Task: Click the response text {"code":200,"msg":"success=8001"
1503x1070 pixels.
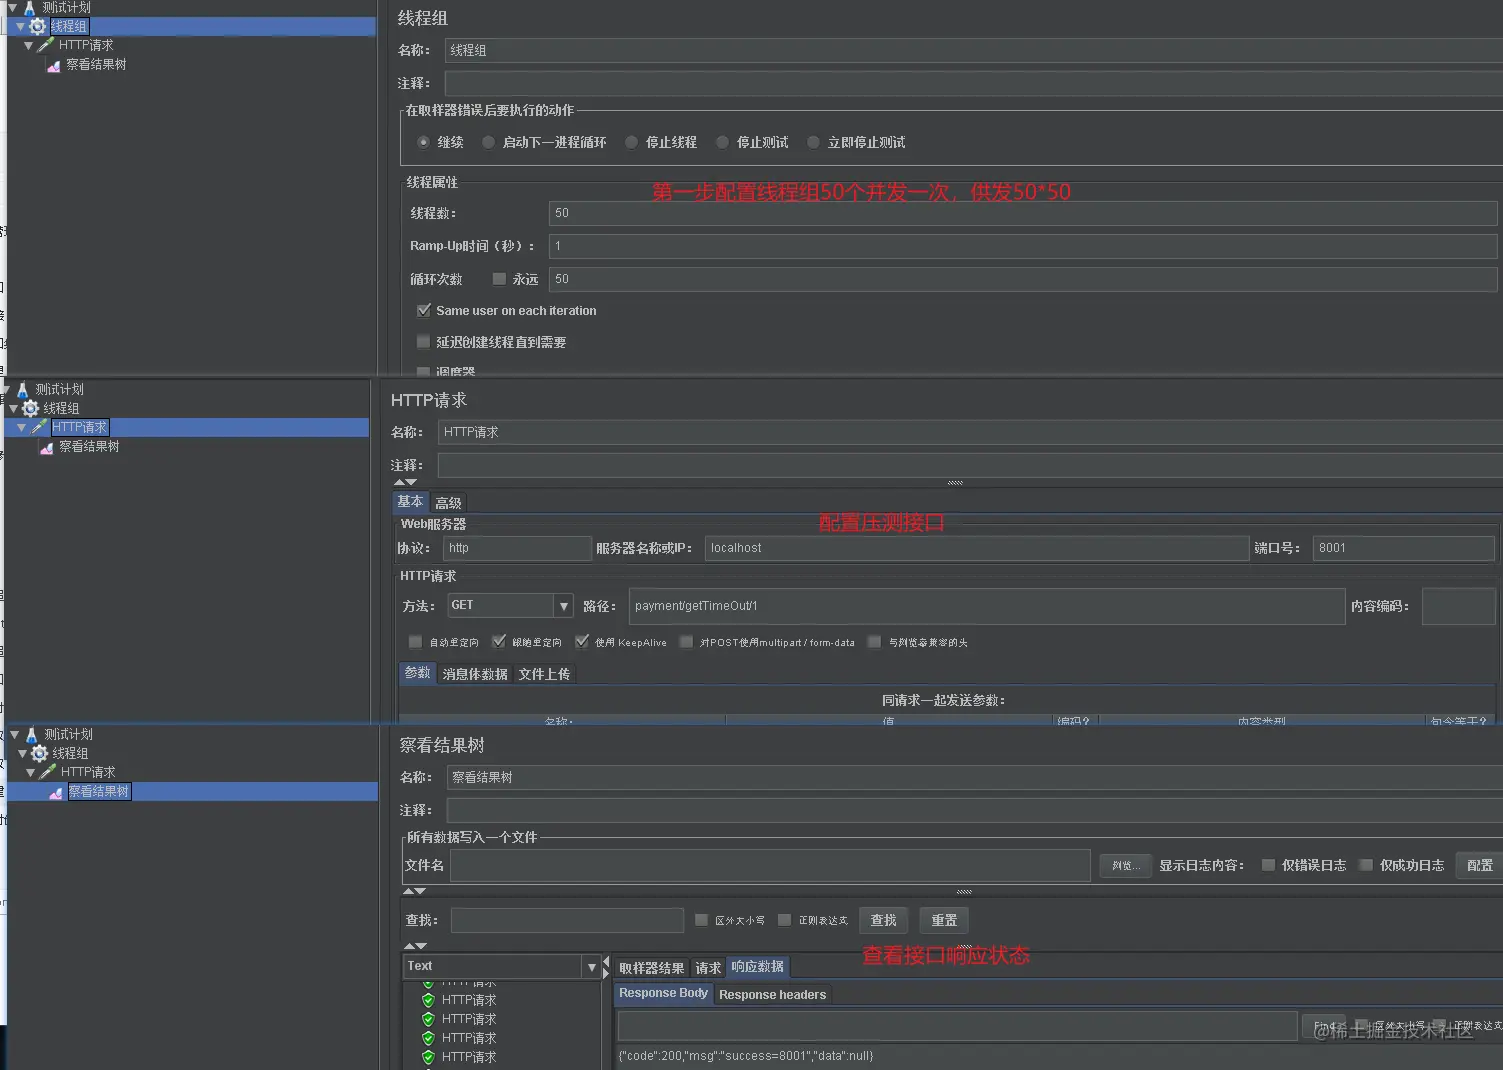Action: (745, 1056)
